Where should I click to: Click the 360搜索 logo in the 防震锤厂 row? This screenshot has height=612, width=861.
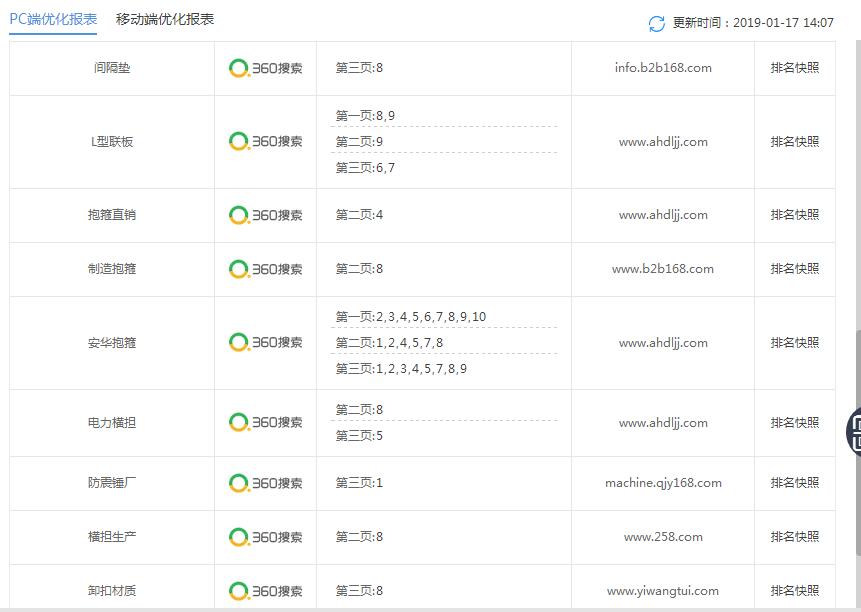click(265, 483)
